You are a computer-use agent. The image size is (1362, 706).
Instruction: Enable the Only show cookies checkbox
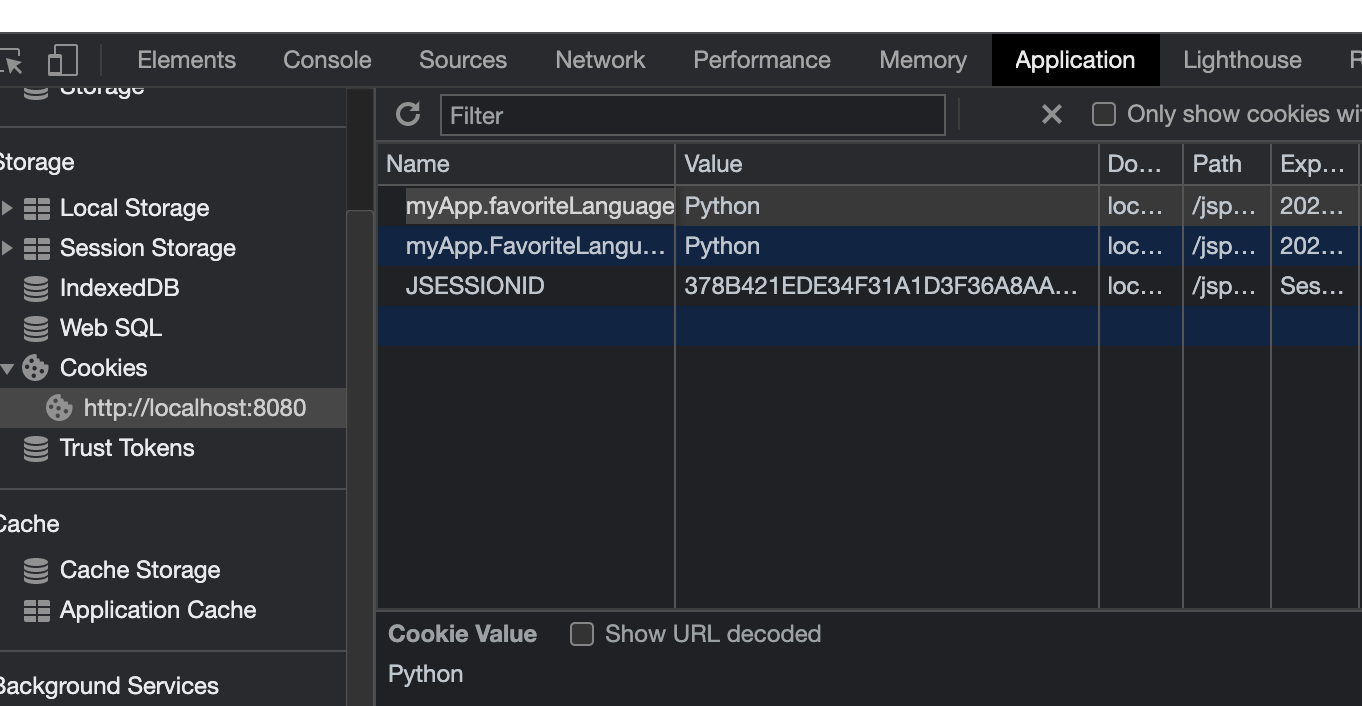[1104, 114]
